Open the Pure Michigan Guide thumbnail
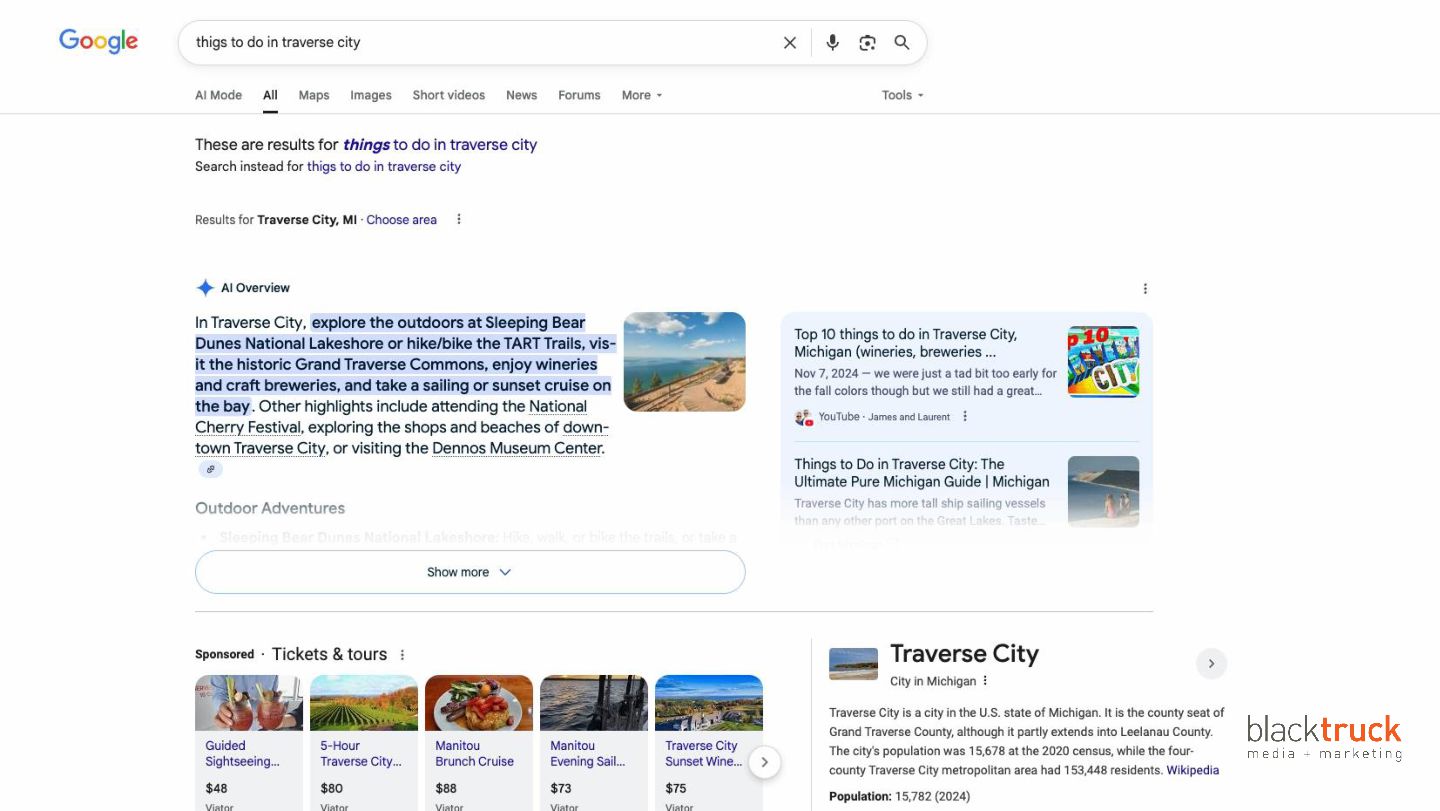Image resolution: width=1440 pixels, height=811 pixels. pyautogui.click(x=1103, y=491)
